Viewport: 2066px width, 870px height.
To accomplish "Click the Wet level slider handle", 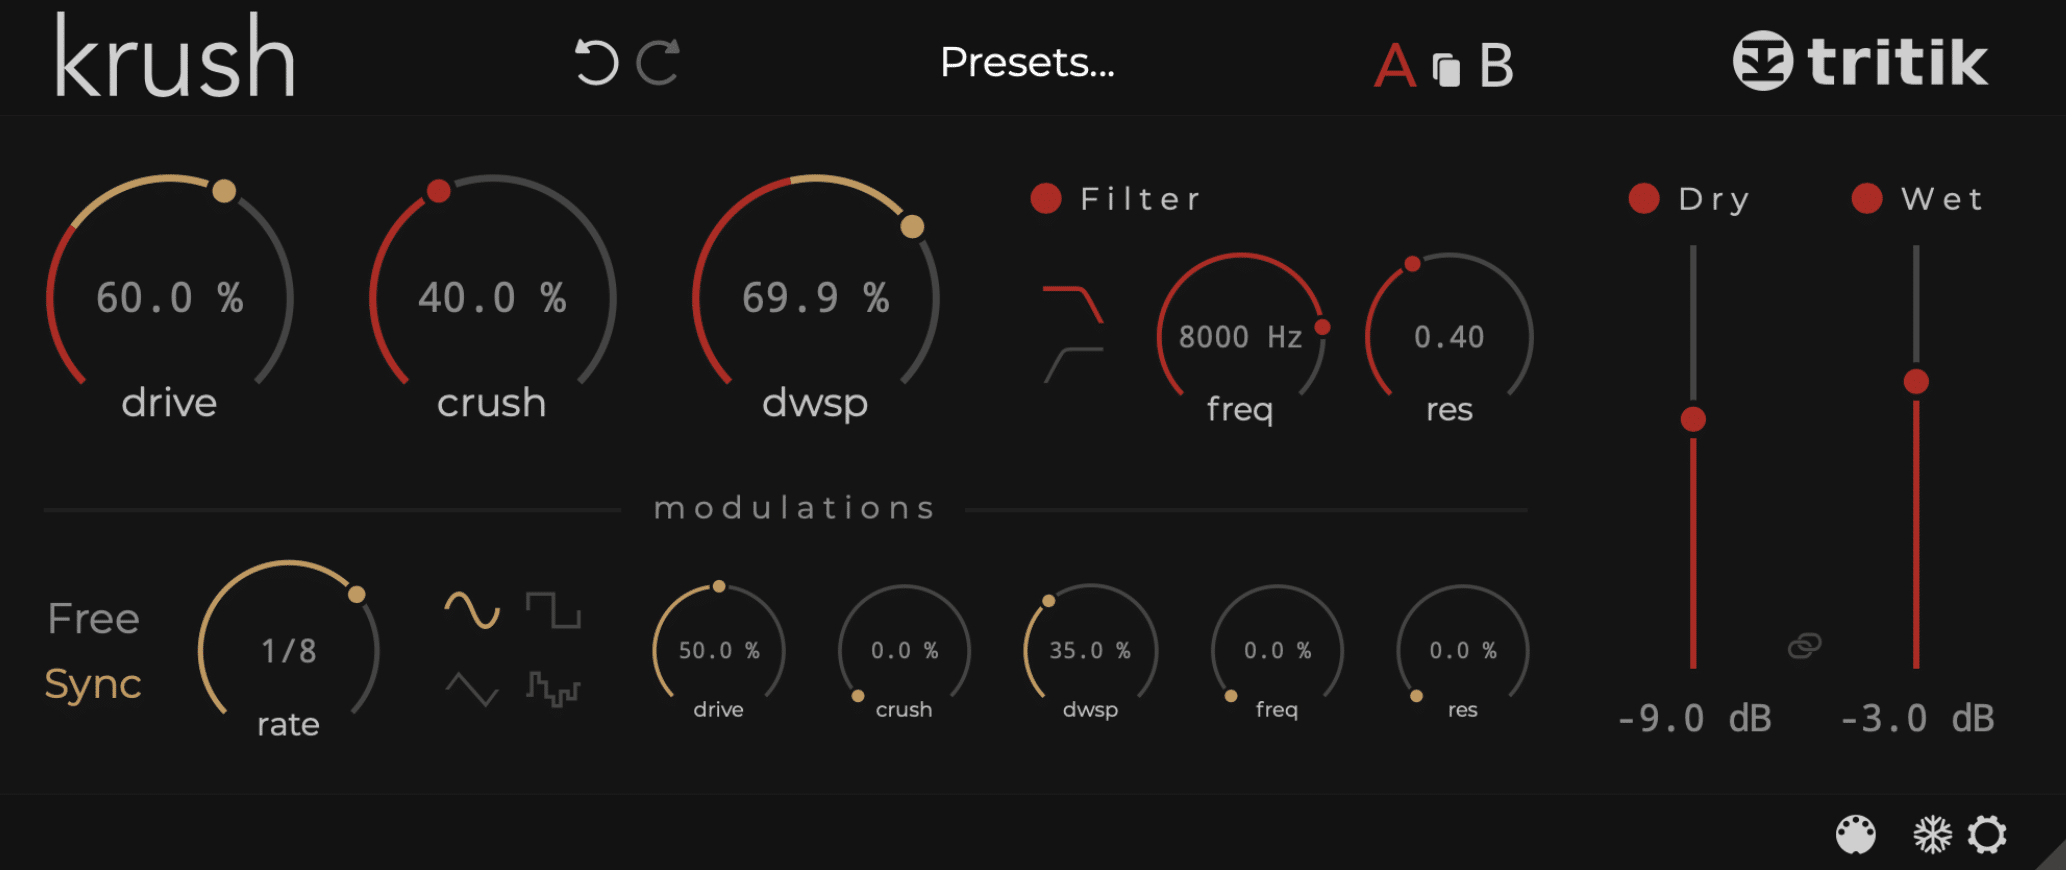I will click(1916, 381).
